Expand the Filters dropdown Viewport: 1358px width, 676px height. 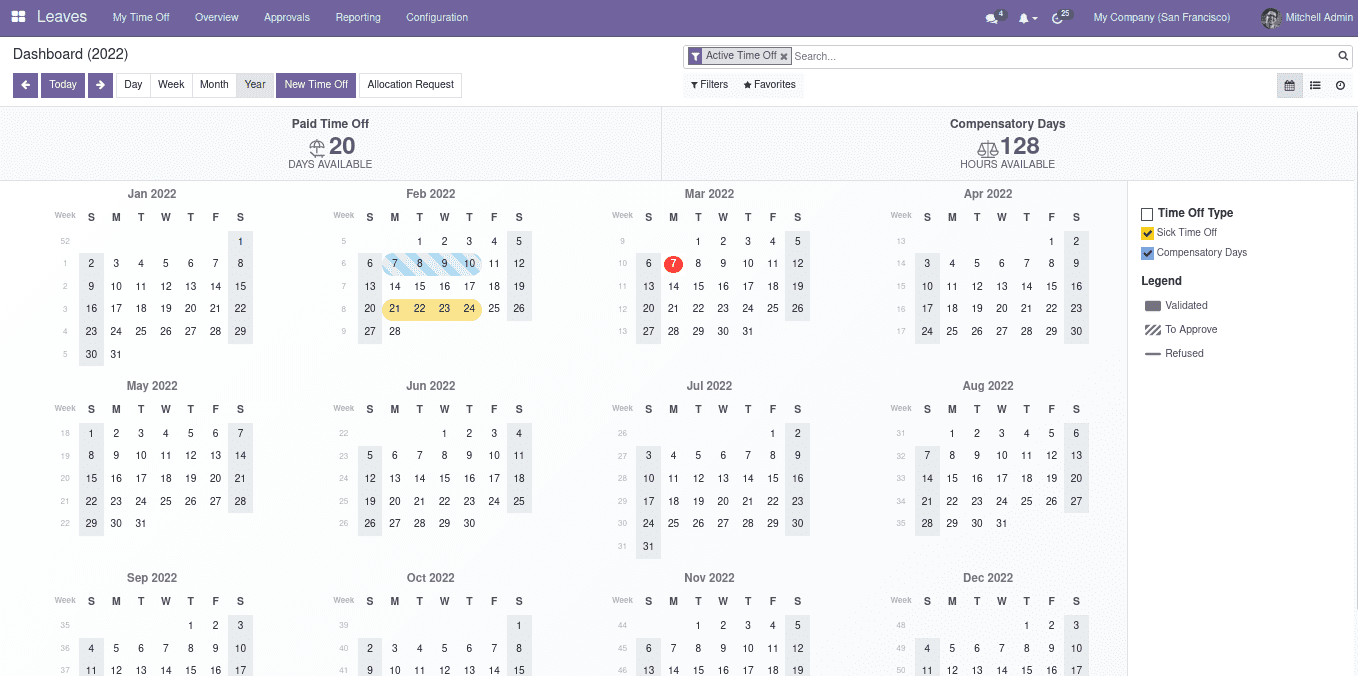[709, 85]
